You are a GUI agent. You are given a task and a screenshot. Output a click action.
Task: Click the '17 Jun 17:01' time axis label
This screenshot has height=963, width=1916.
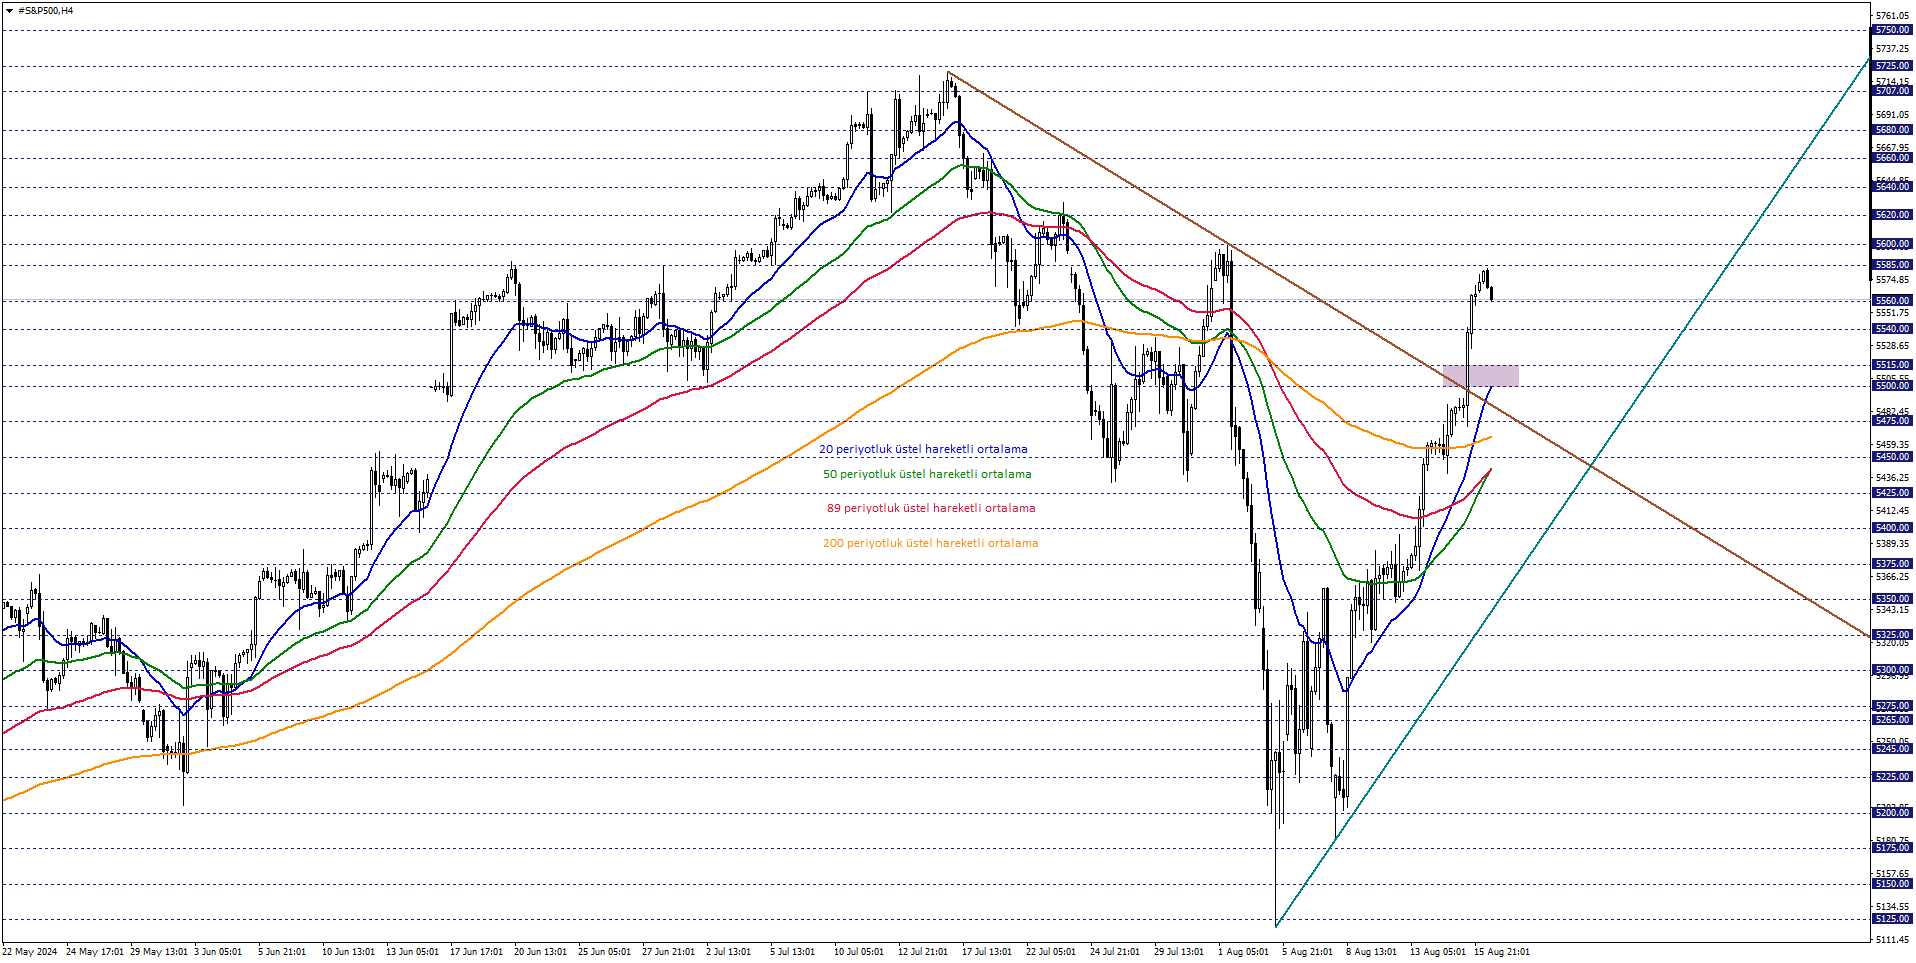coord(476,952)
